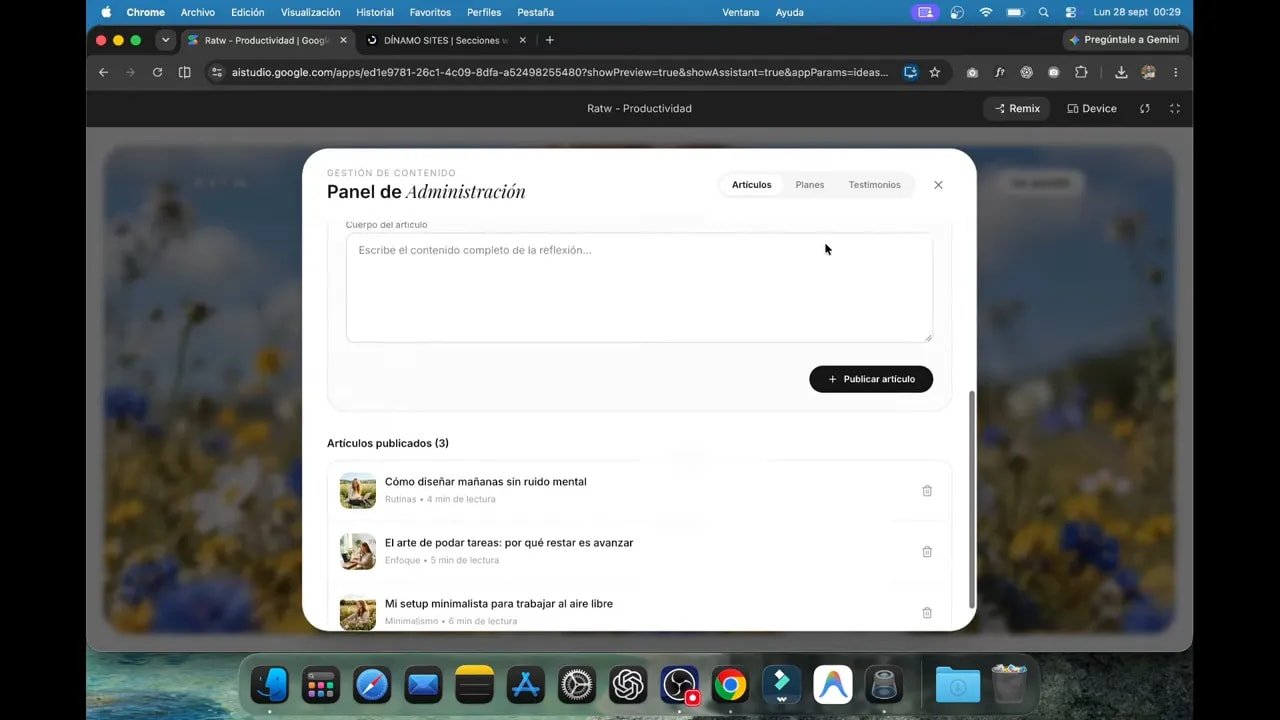Image resolution: width=1280 pixels, height=720 pixels.
Task: Click Pregúntale a Gemini button
Action: point(1124,40)
